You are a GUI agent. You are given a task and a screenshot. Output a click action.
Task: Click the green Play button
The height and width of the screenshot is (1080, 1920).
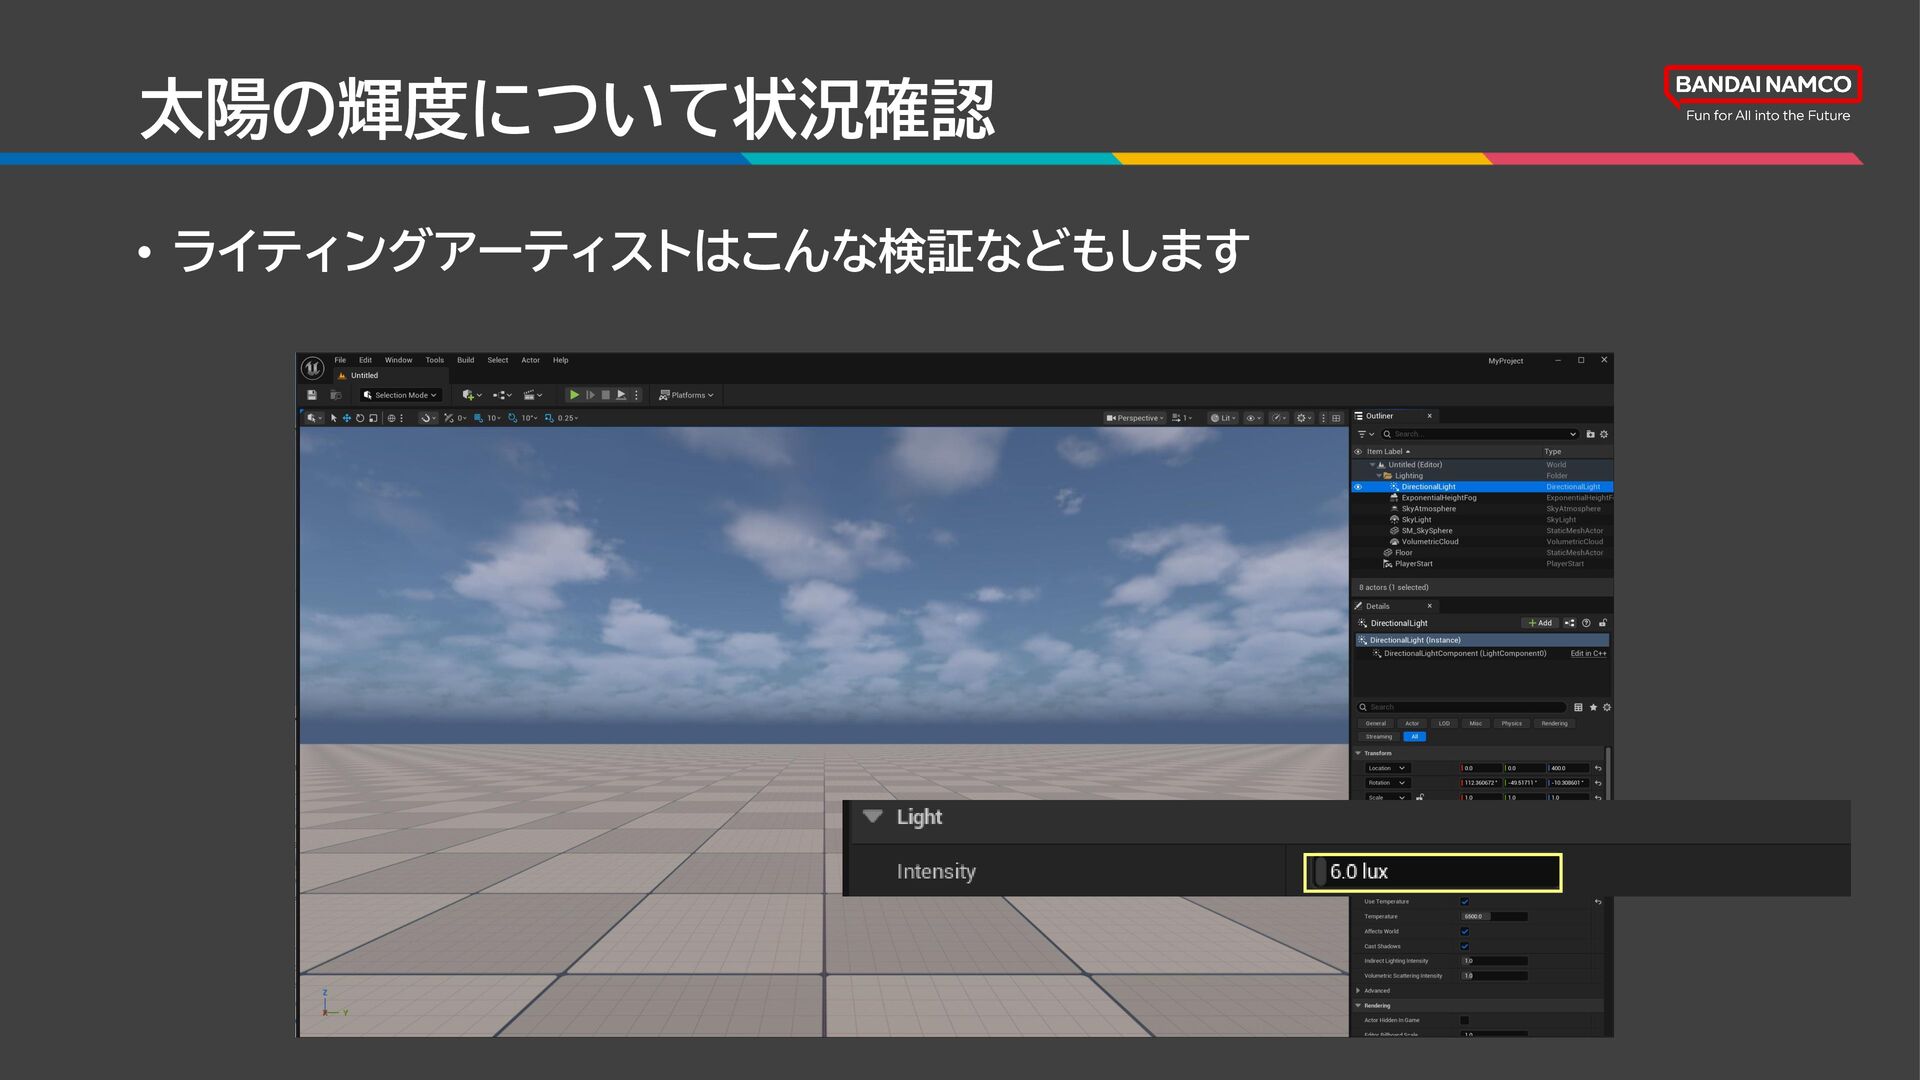tap(574, 395)
